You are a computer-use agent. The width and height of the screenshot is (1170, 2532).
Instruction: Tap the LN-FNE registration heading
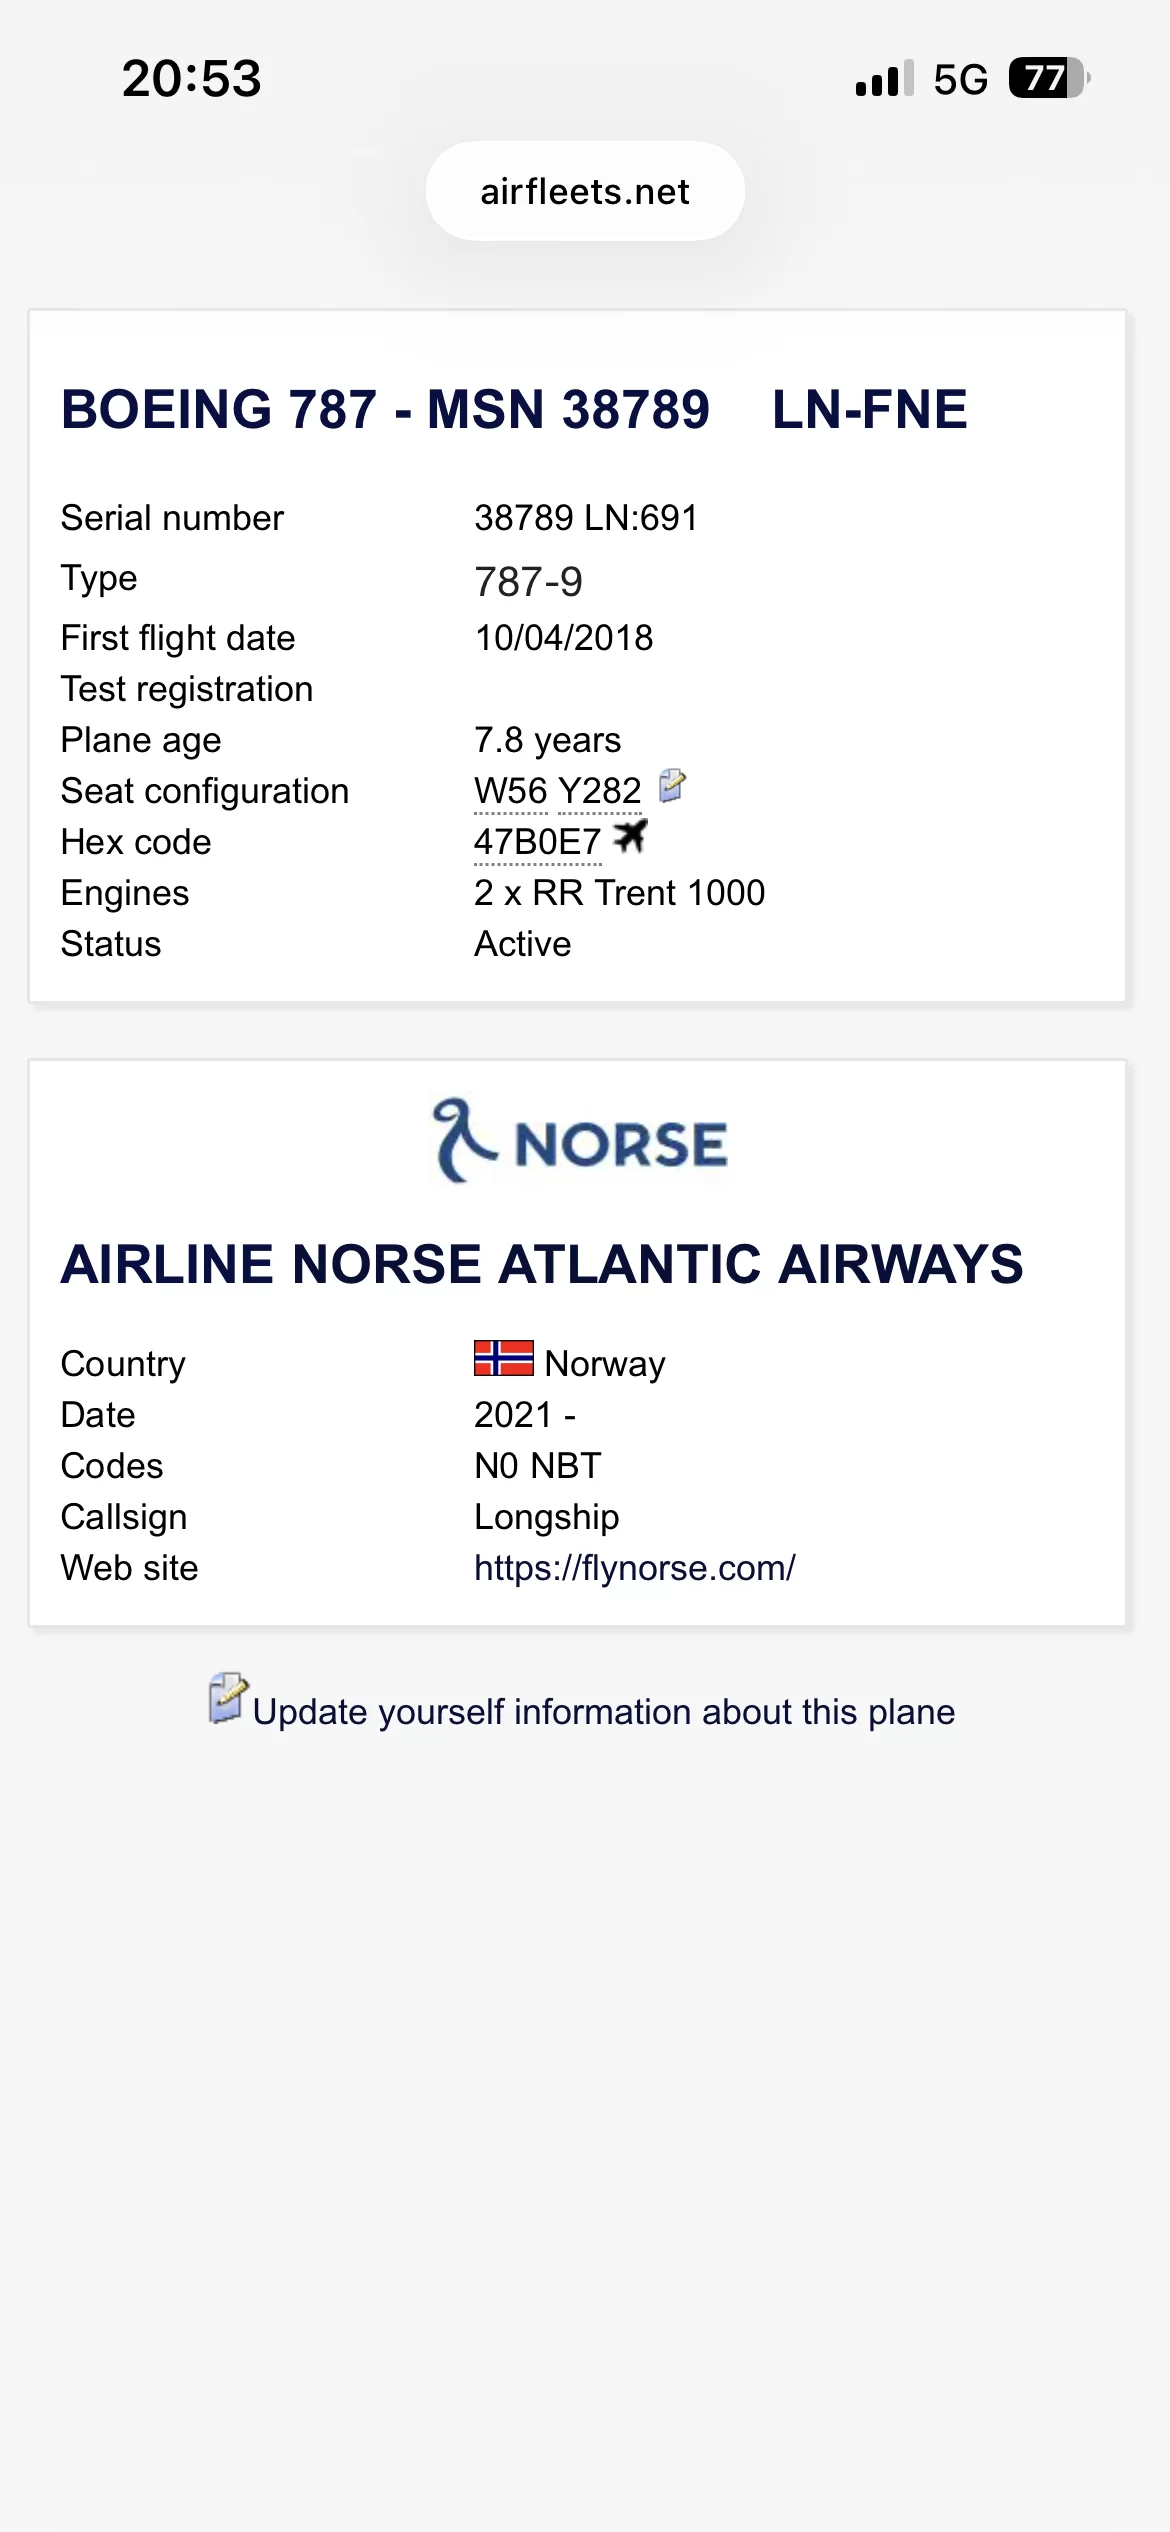coord(869,409)
